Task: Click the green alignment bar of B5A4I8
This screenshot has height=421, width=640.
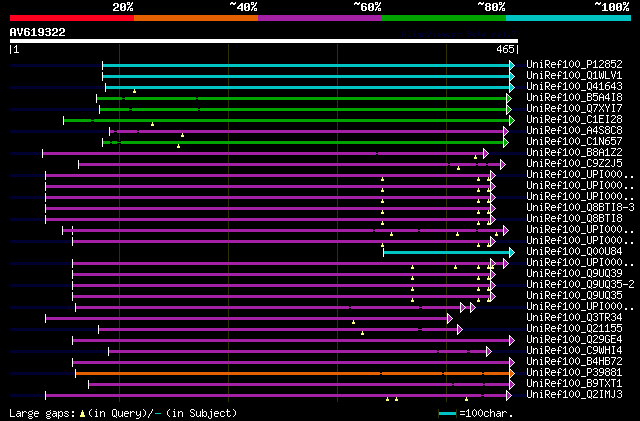Action: point(302,98)
